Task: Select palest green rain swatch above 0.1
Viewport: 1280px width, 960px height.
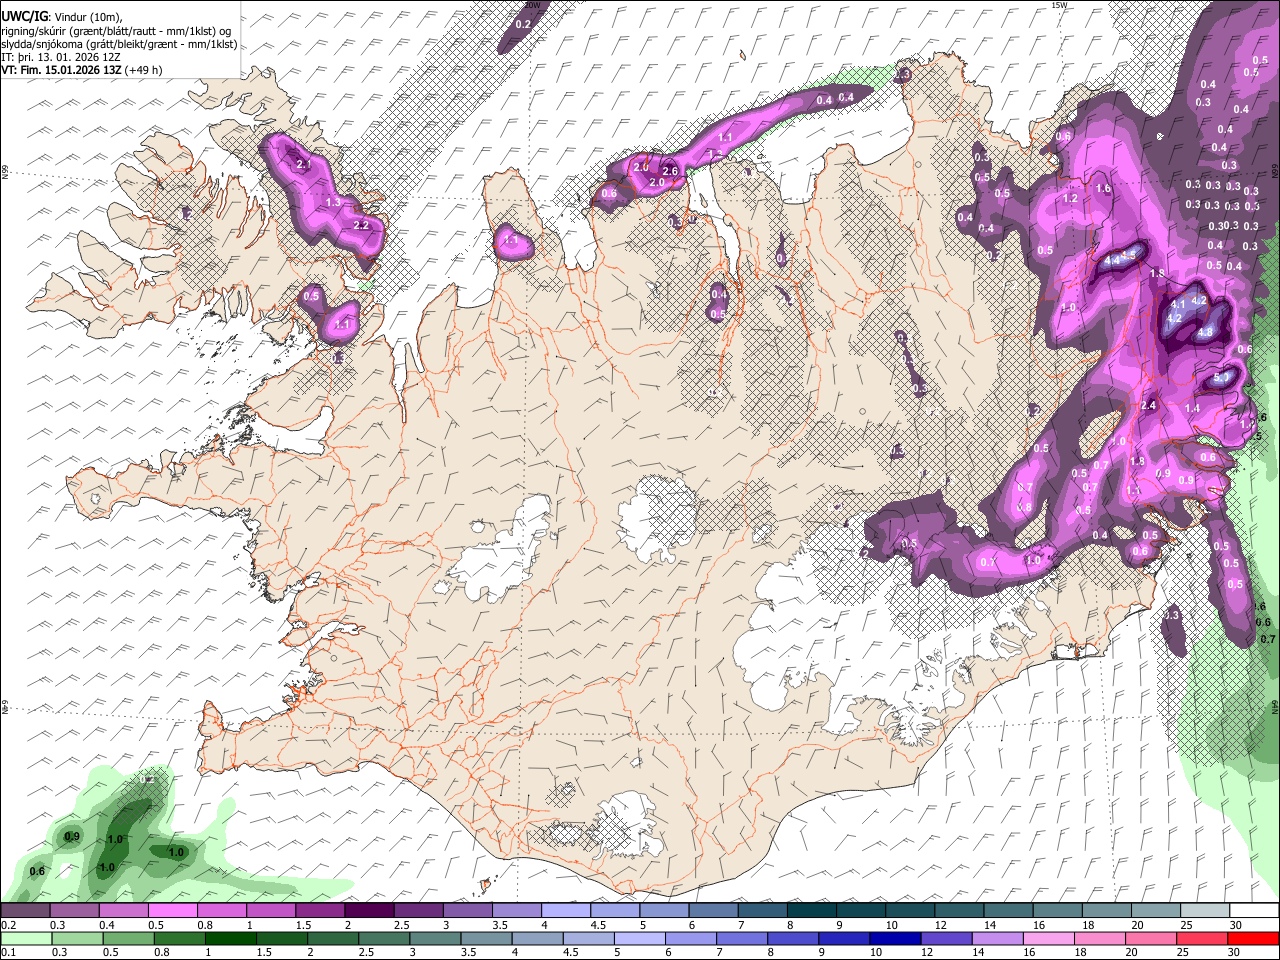Action: coord(25,938)
